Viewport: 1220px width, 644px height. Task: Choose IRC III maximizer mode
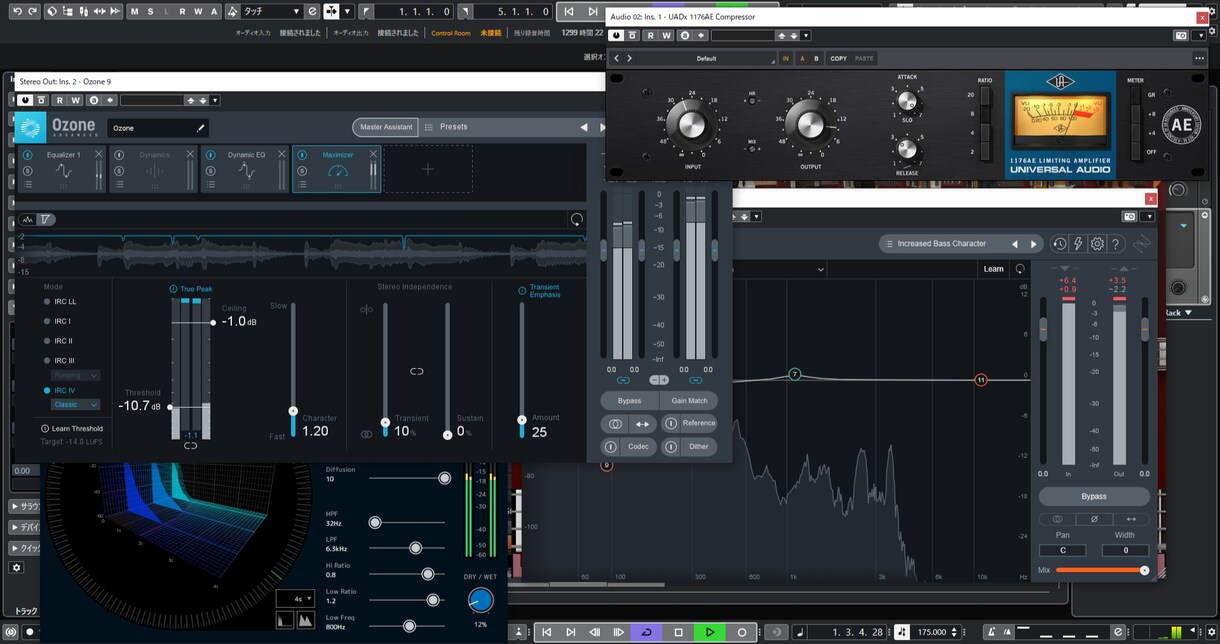(x=59, y=360)
